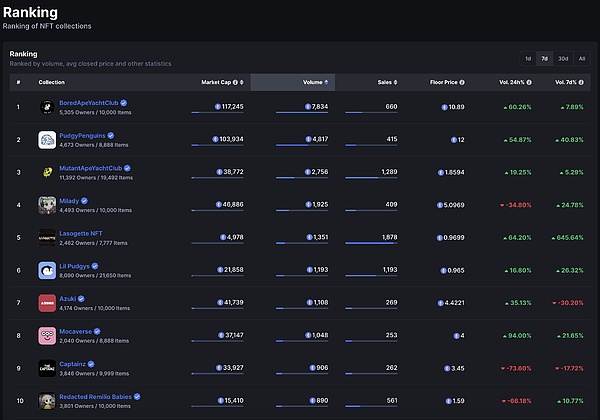This screenshot has width=600, height=420.
Task: Click the BoredApeYachtClub collection avatar
Action: click(x=47, y=106)
